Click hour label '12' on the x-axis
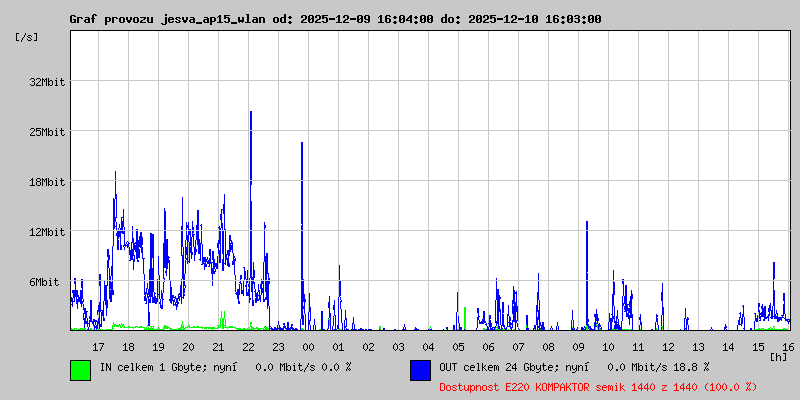The height and width of the screenshot is (400, 800). click(668, 347)
